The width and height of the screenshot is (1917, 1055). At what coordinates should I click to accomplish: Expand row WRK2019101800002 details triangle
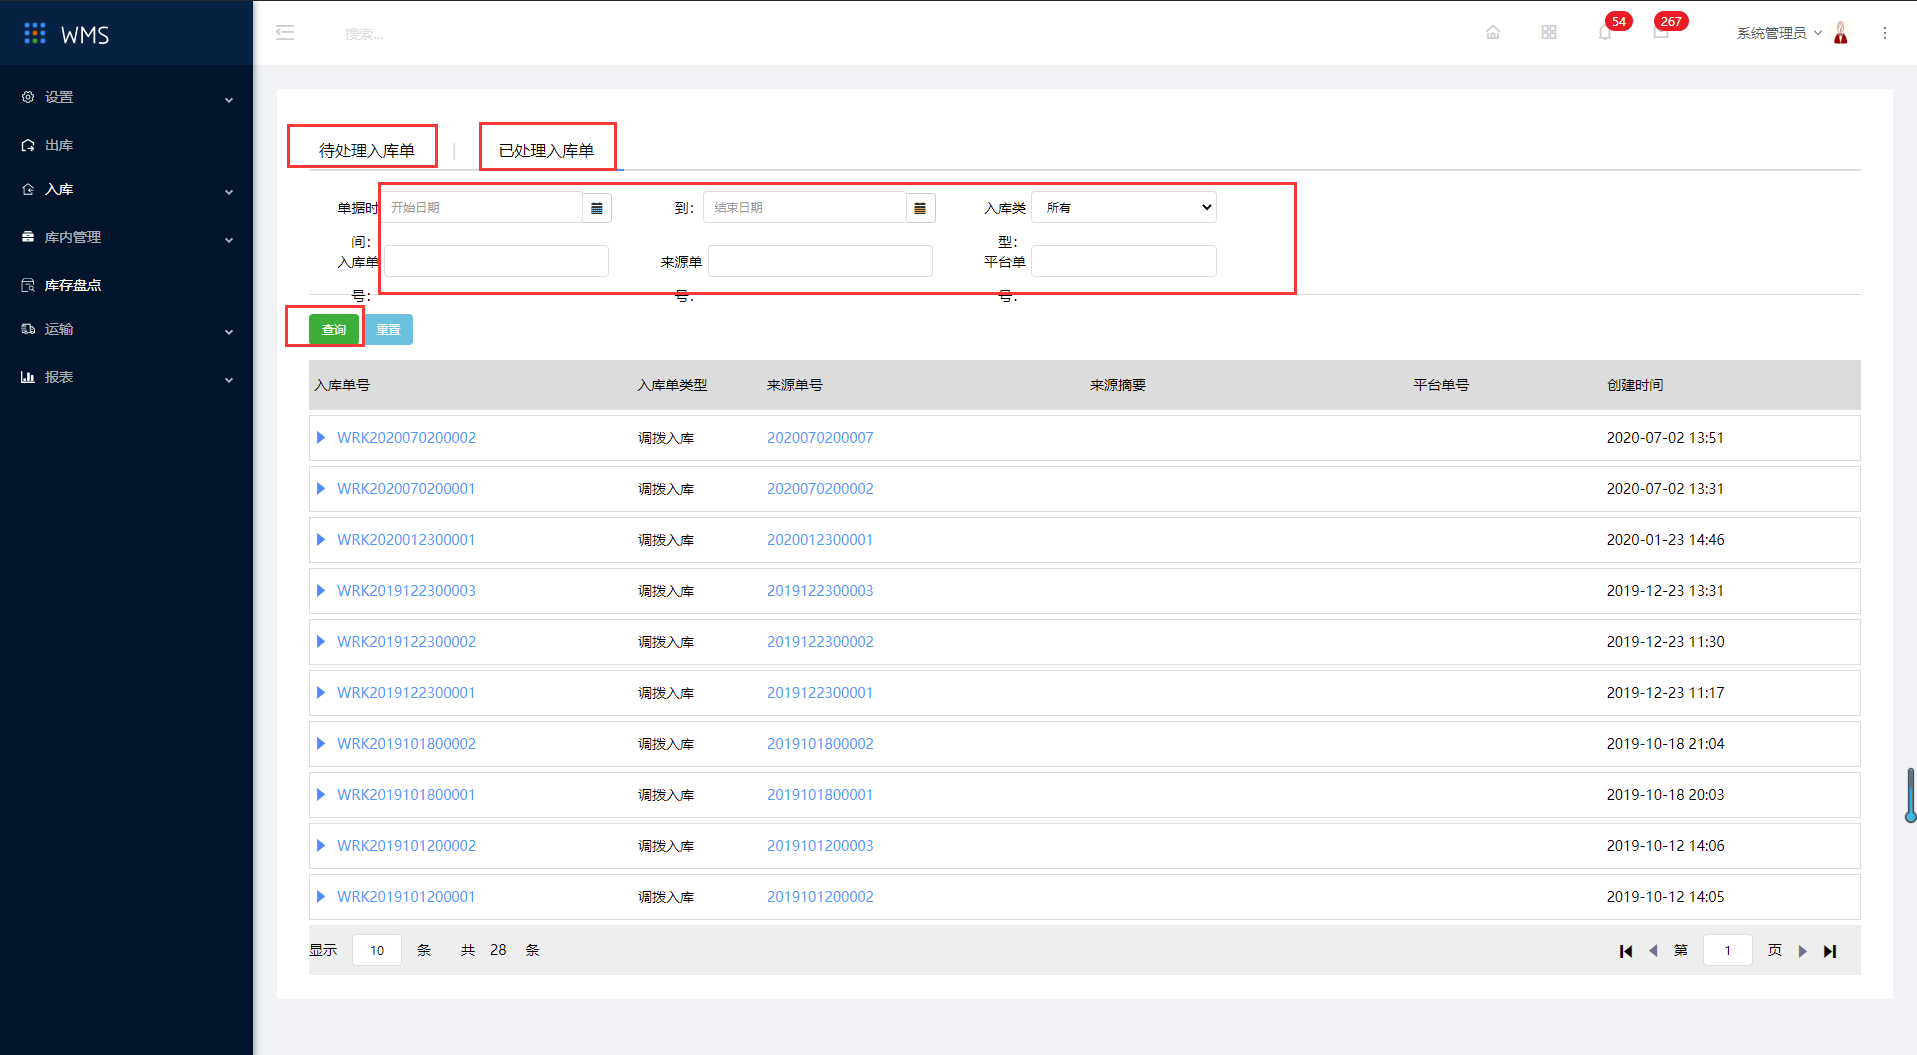point(321,743)
